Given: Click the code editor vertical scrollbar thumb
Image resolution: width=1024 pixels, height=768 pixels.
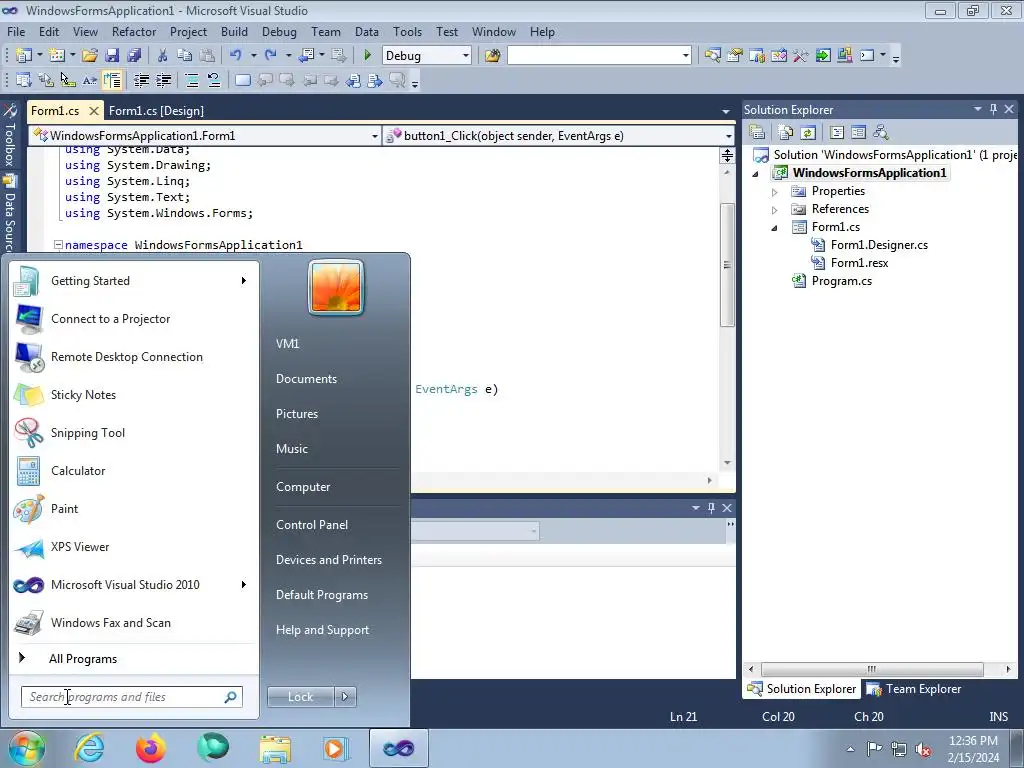Looking at the screenshot, I should pyautogui.click(x=727, y=264).
